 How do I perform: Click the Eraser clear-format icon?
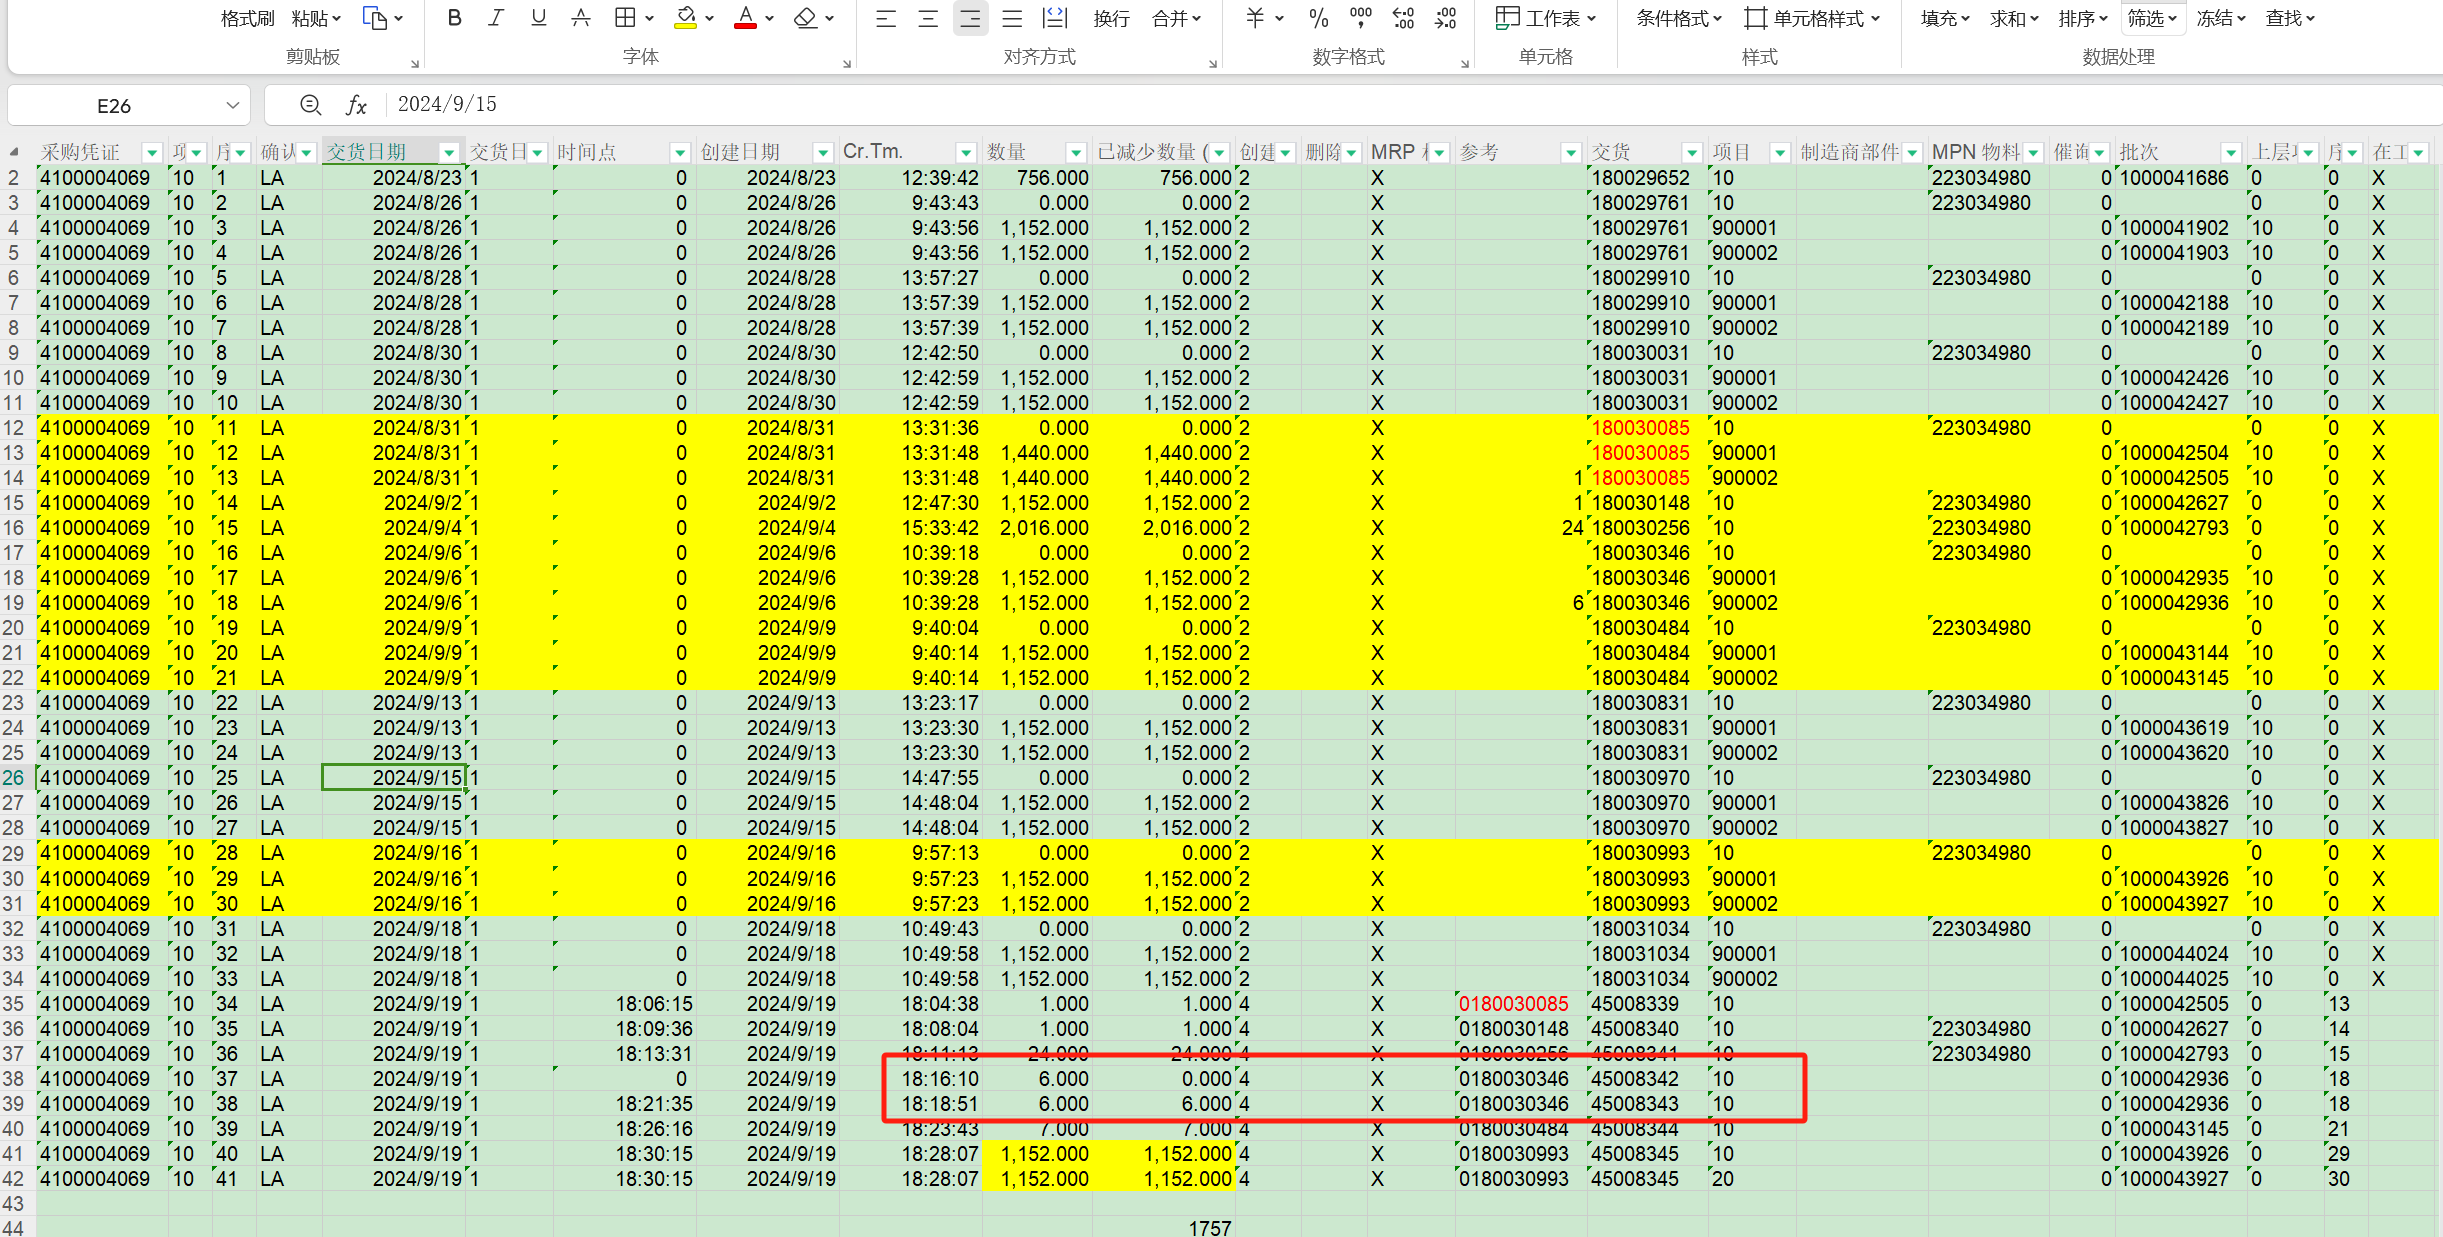click(x=805, y=18)
